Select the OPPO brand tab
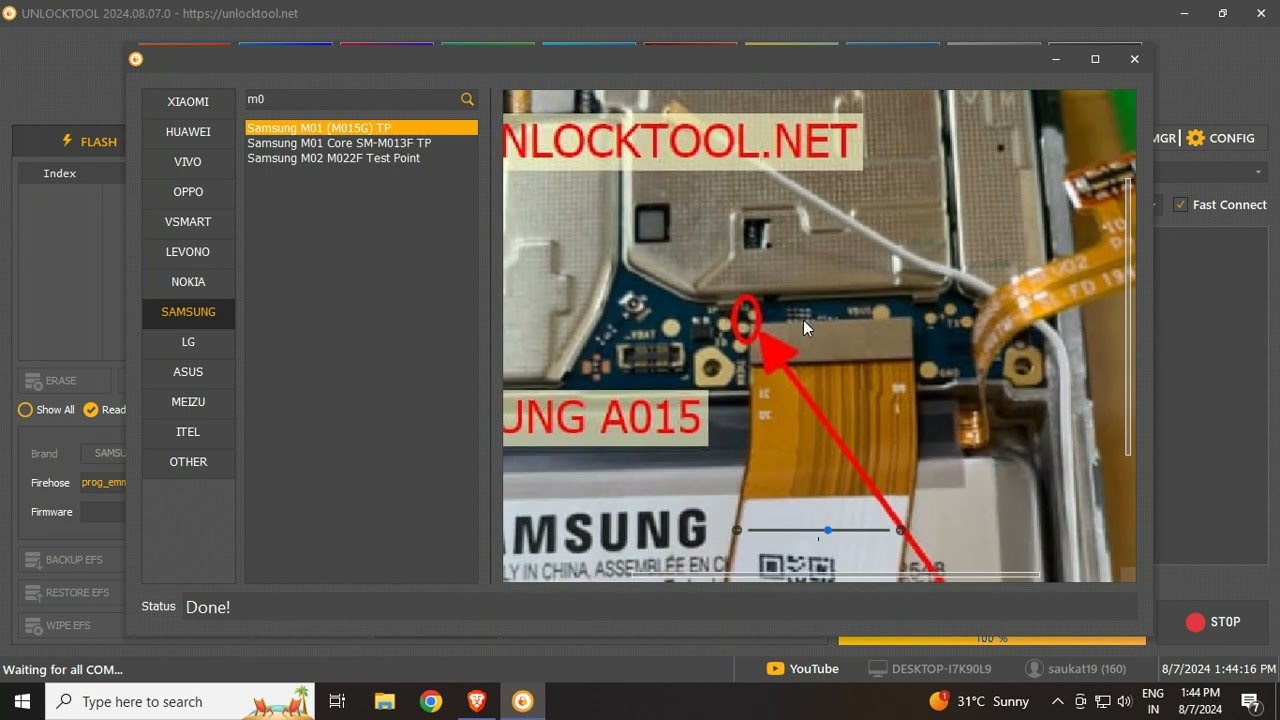Image resolution: width=1280 pixels, height=720 pixels. click(188, 192)
